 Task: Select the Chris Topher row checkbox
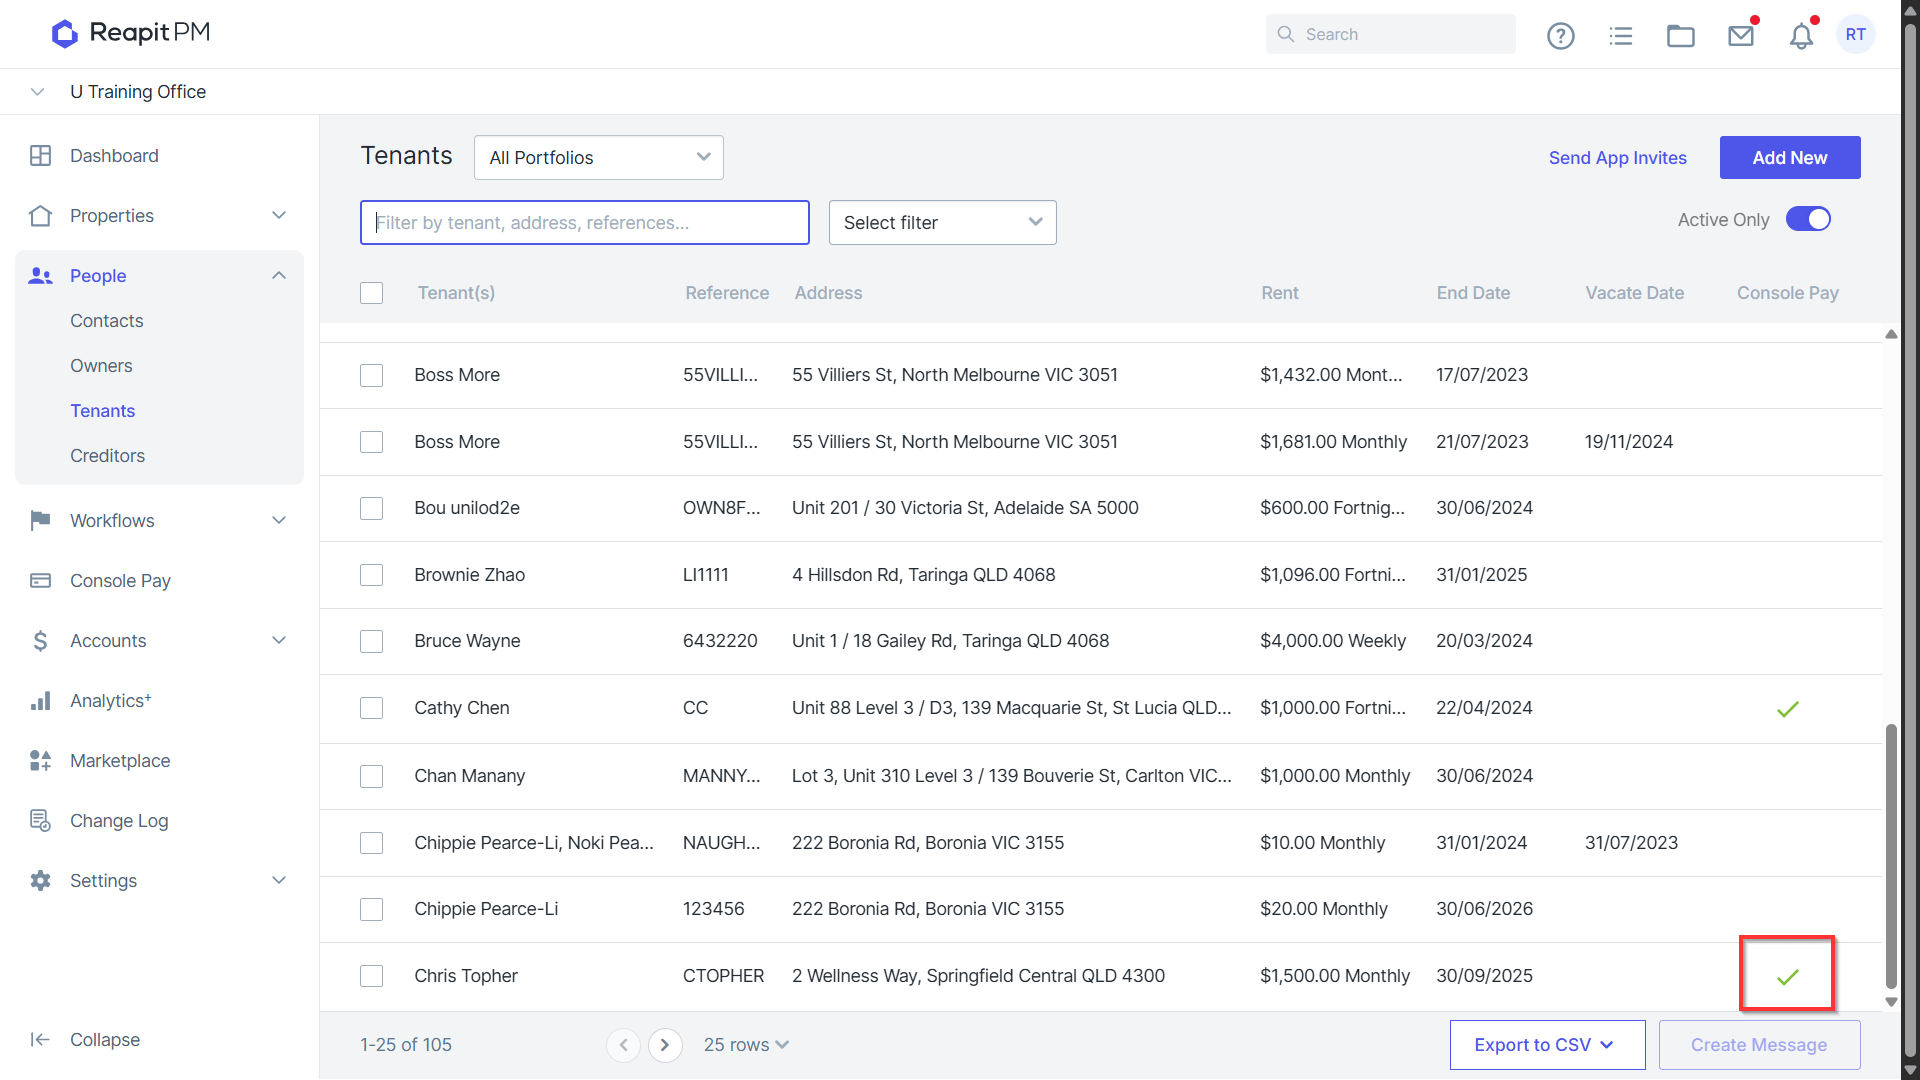372,976
